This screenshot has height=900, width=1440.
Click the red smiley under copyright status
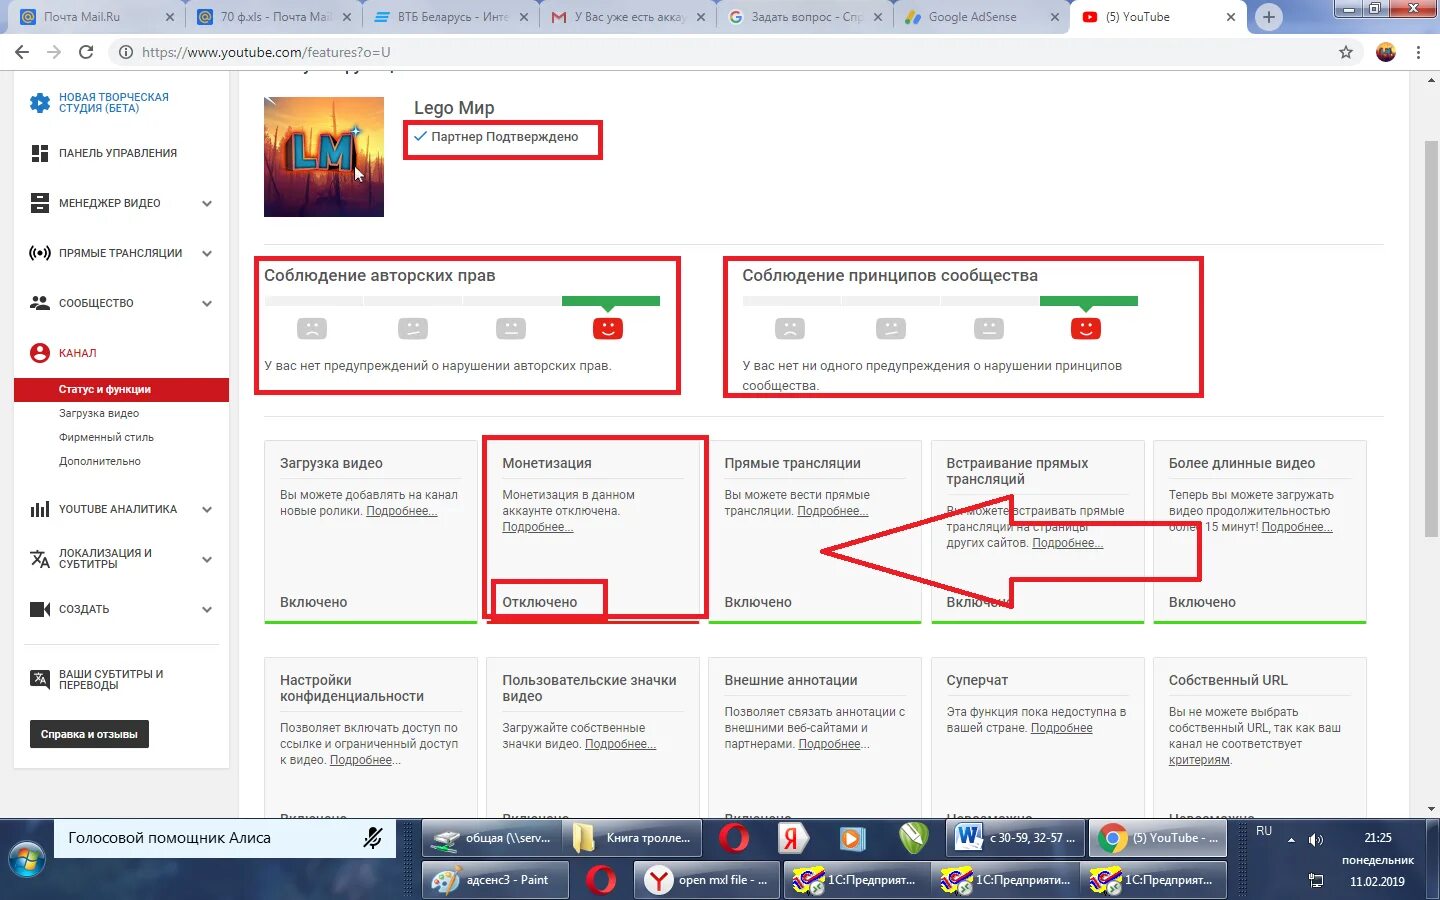pyautogui.click(x=608, y=328)
